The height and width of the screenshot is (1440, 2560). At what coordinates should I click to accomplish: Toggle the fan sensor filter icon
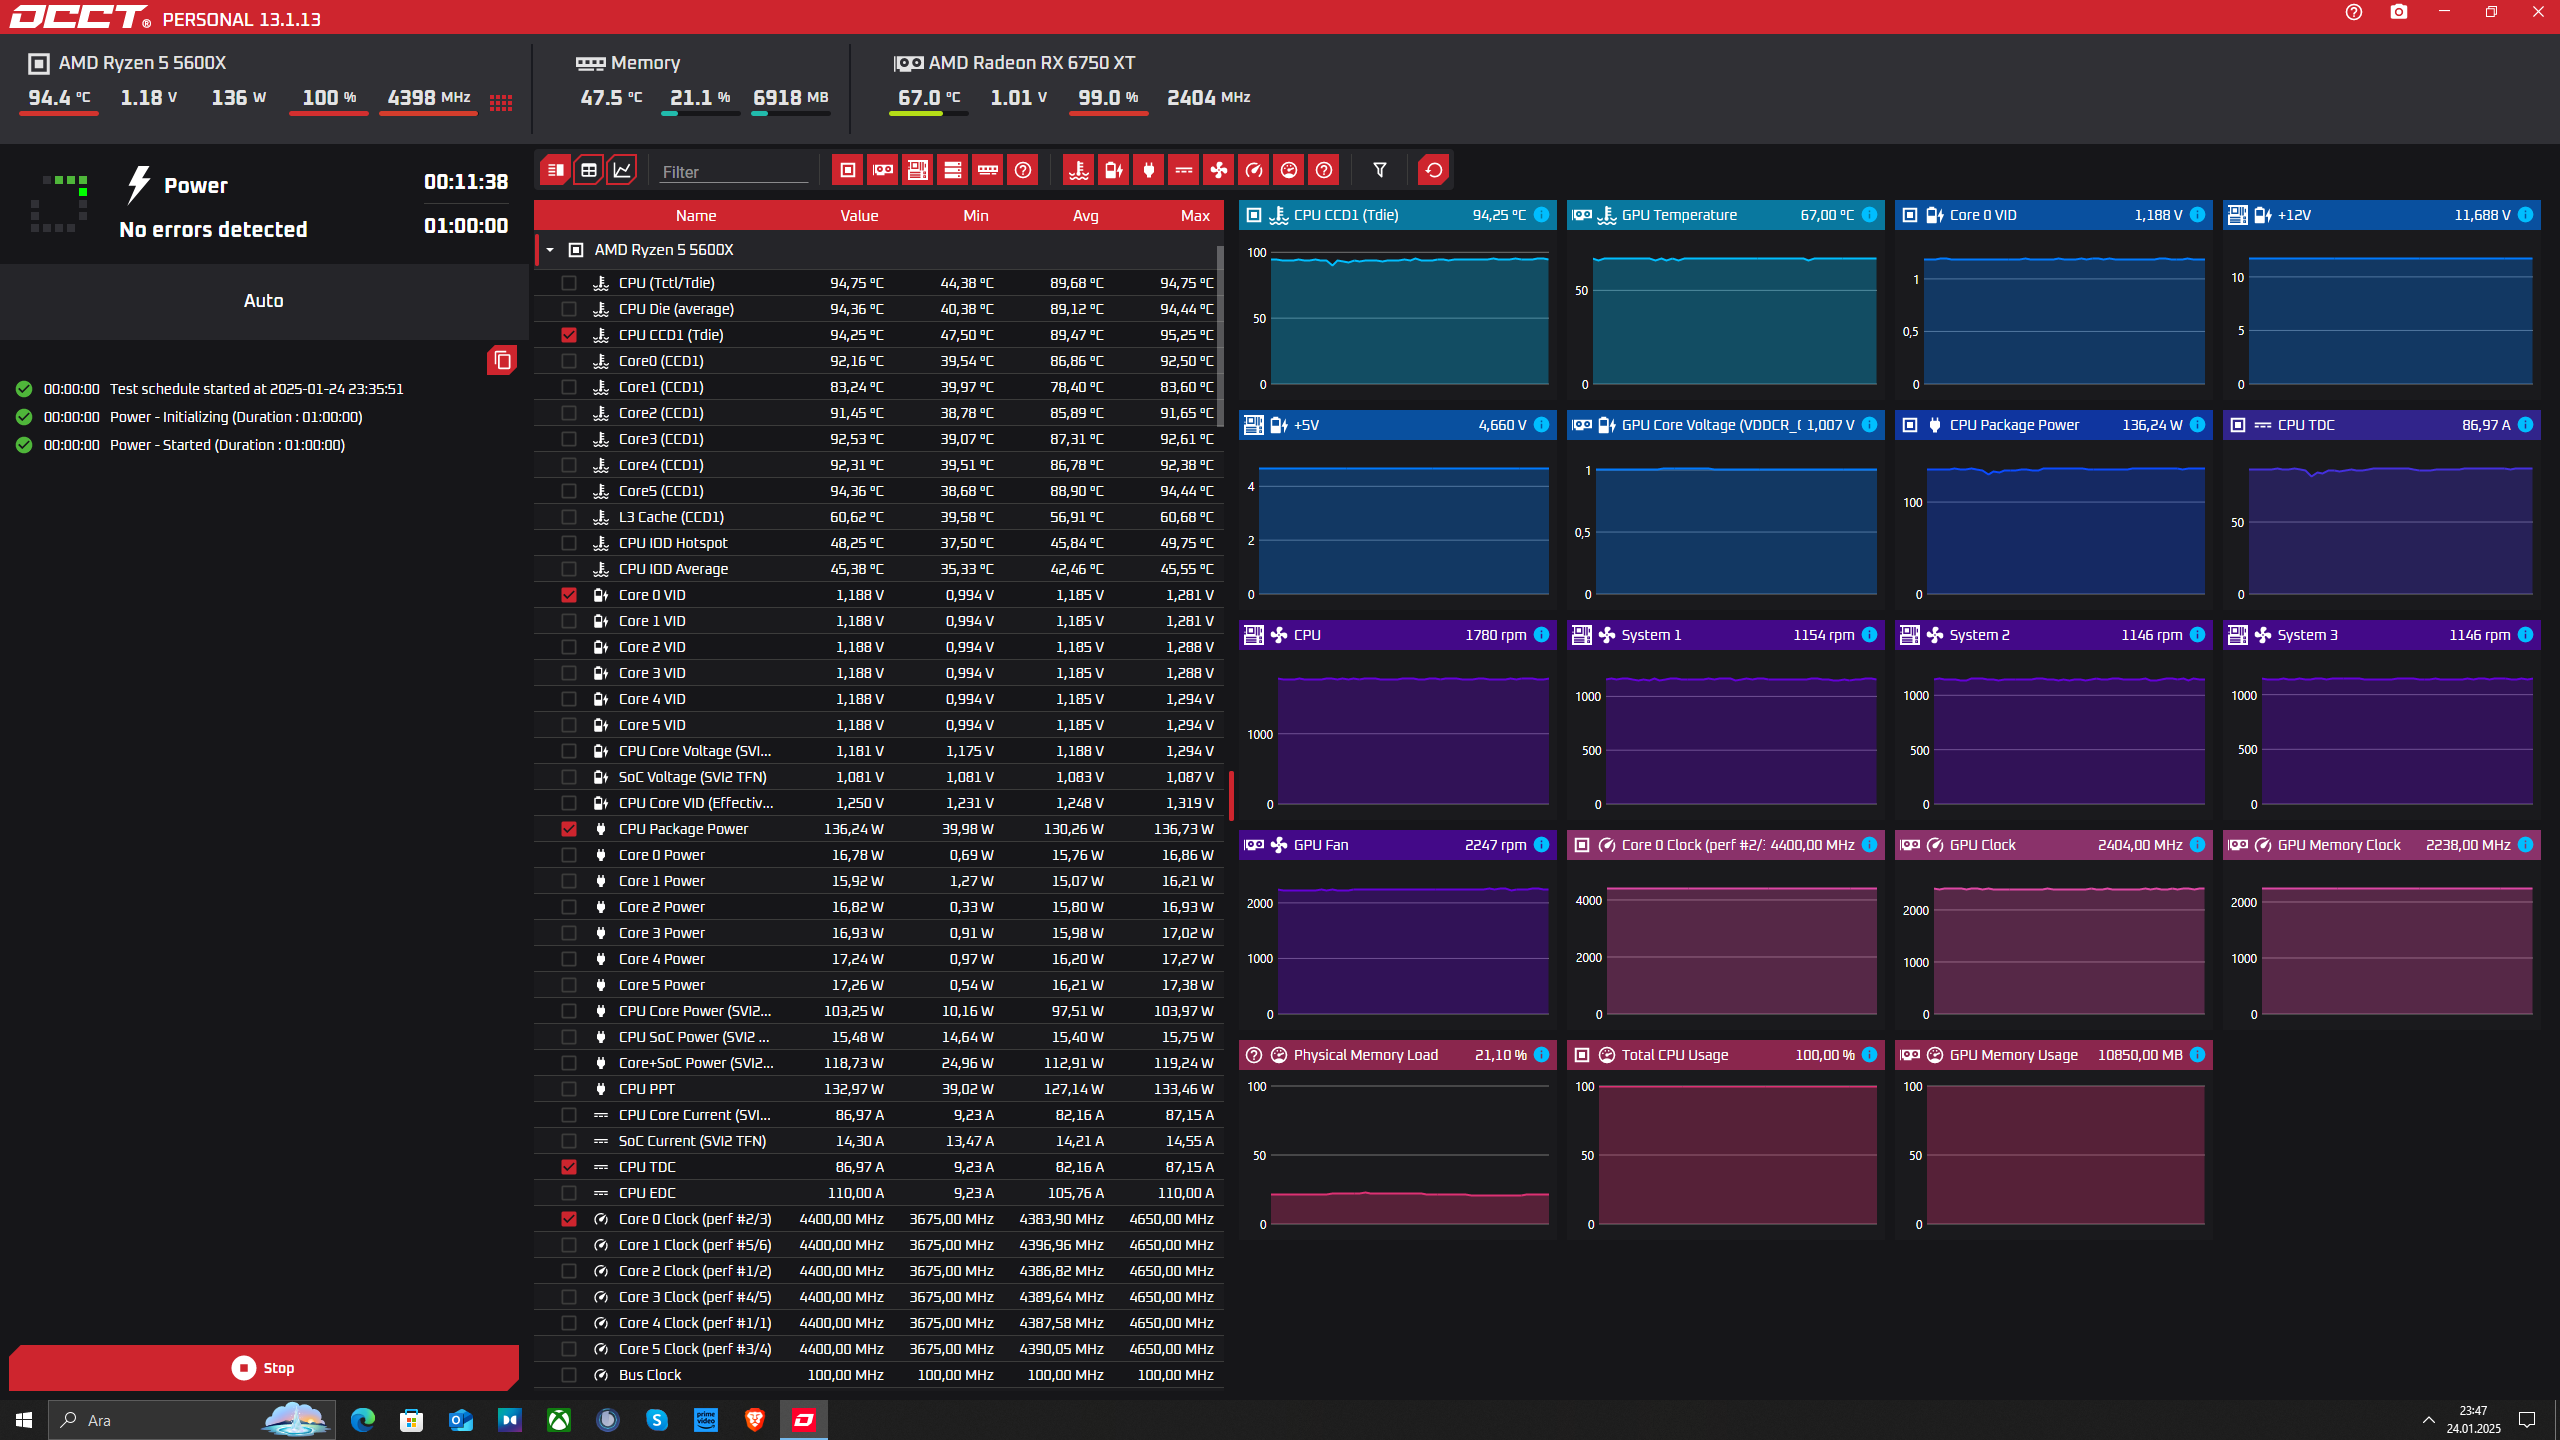1218,170
